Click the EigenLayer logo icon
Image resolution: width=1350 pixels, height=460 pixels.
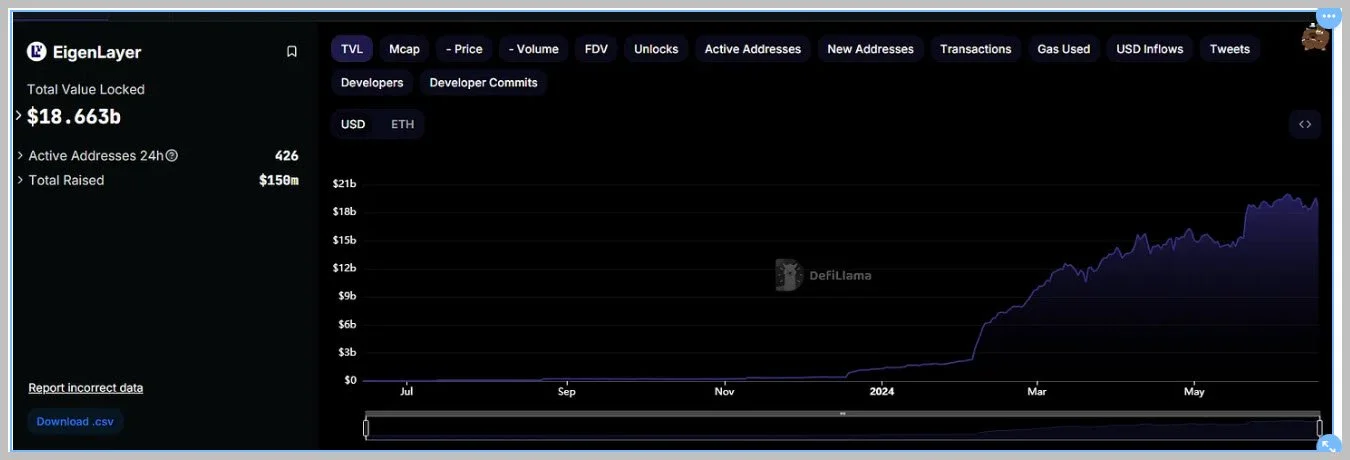[x=37, y=52]
